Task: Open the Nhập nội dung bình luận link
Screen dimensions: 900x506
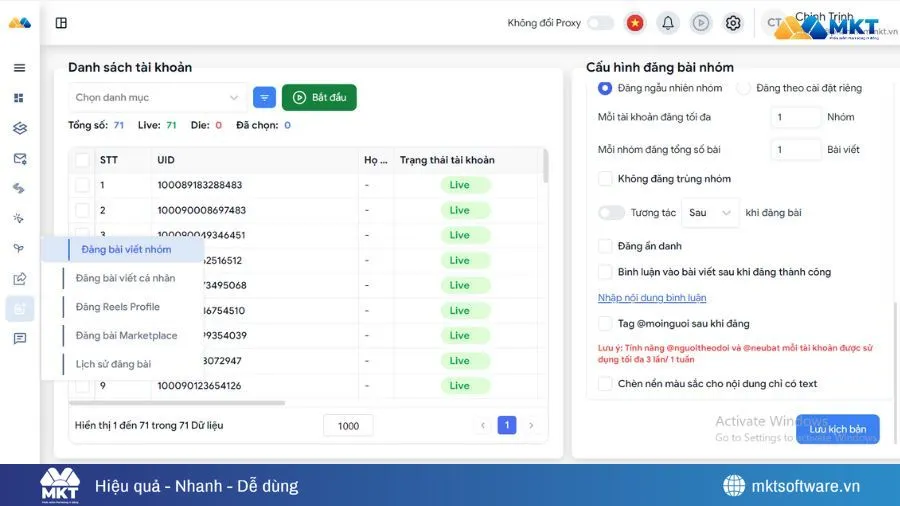Action: pos(652,298)
